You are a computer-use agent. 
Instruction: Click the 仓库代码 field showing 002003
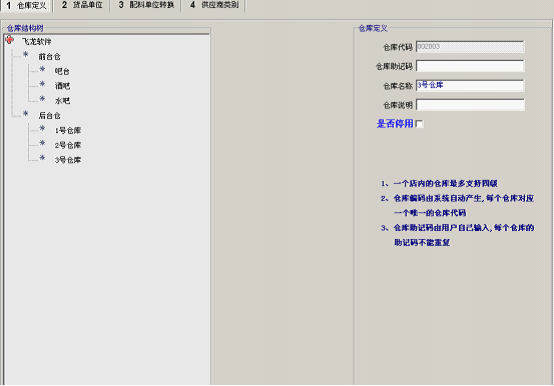point(470,47)
